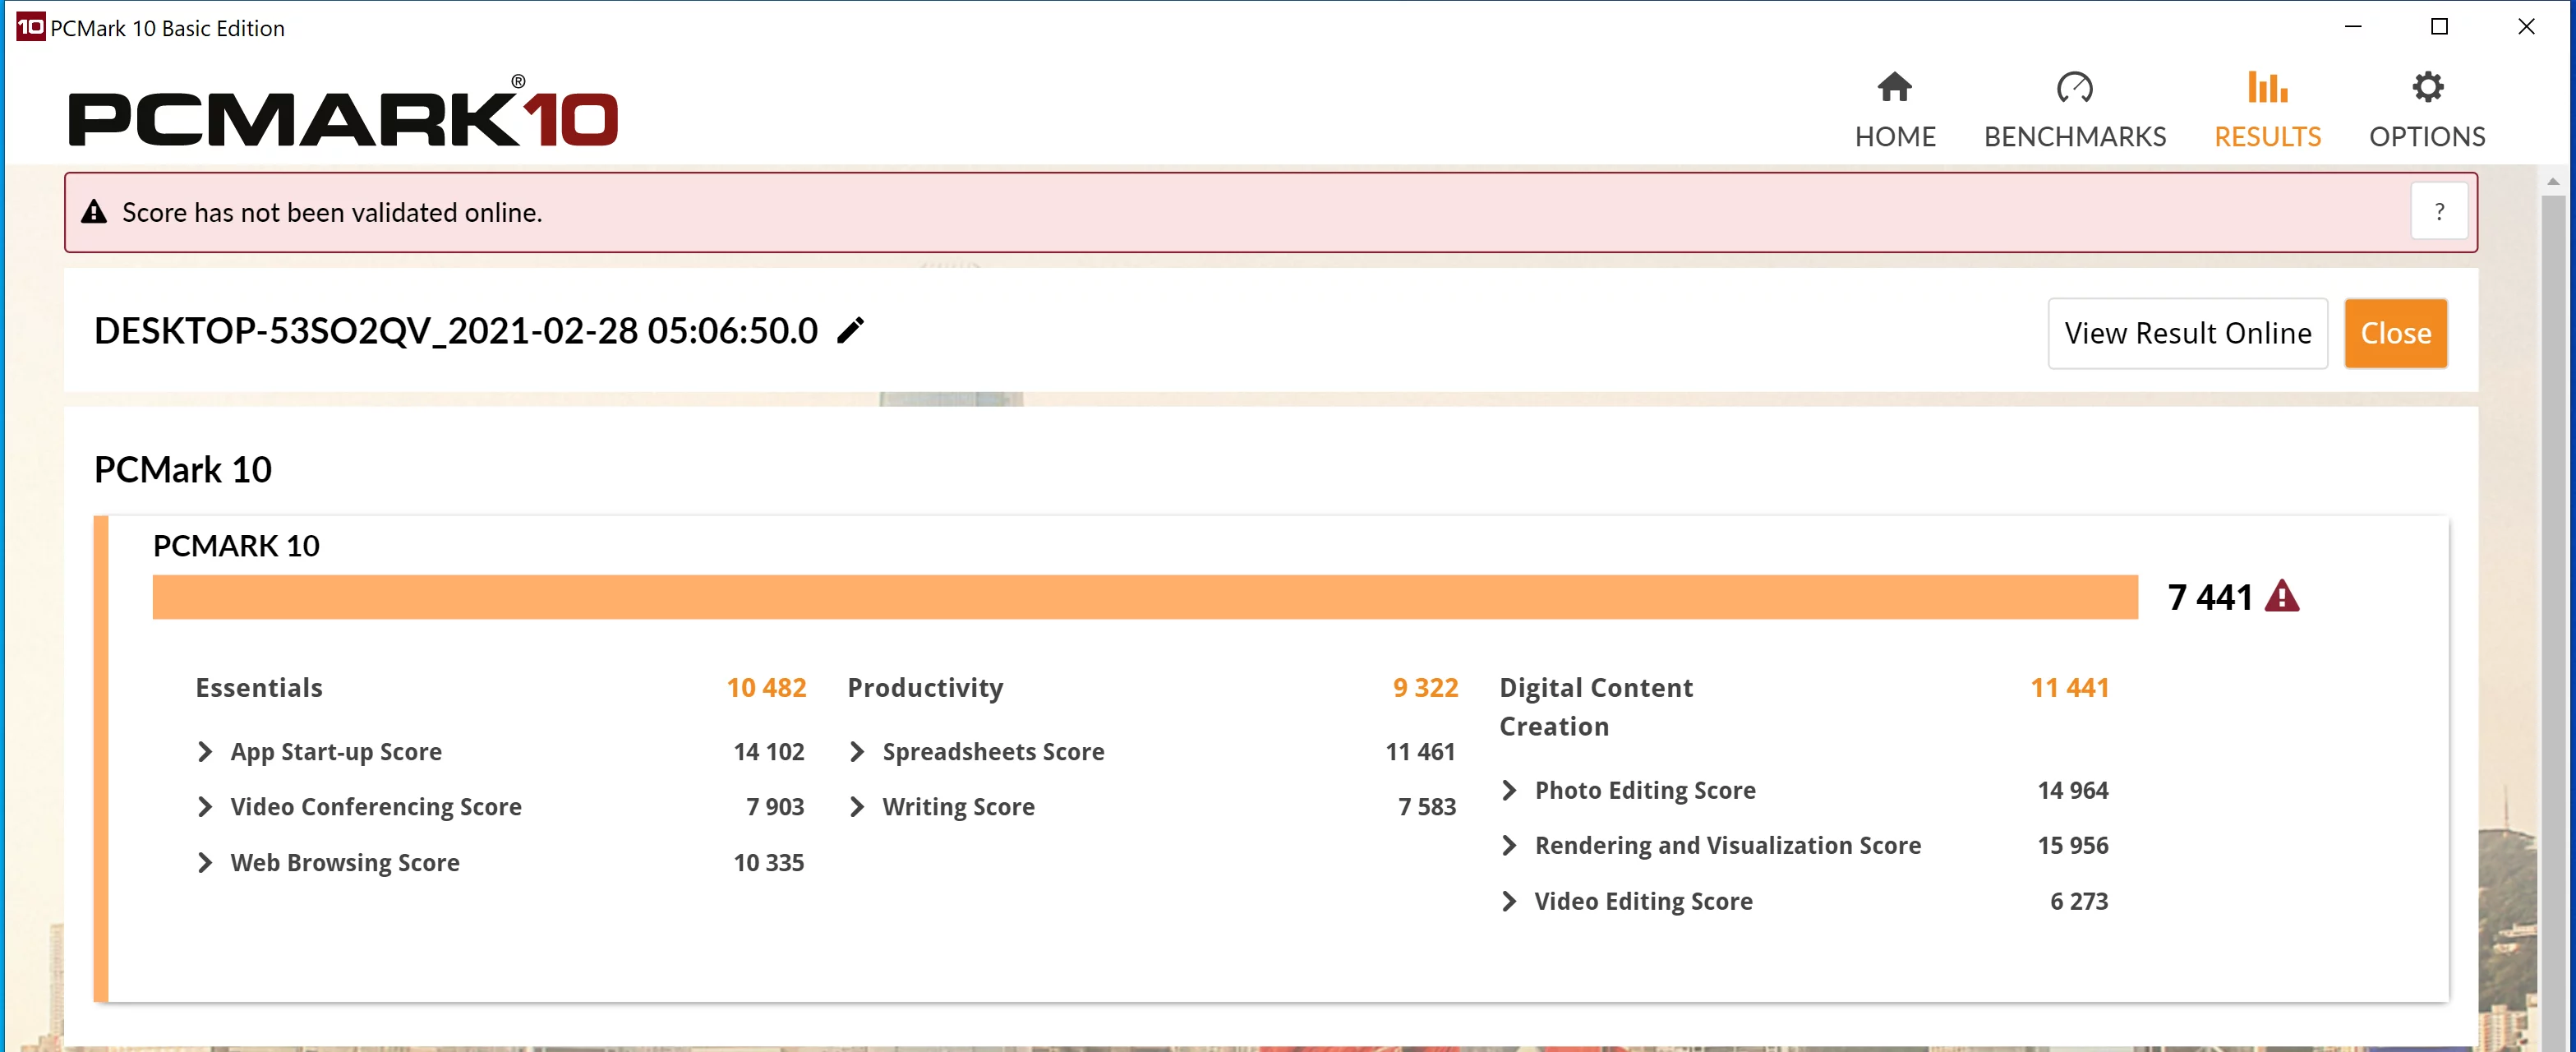Click the View Result Online button
Image resolution: width=2576 pixels, height=1052 pixels.
click(x=2187, y=333)
